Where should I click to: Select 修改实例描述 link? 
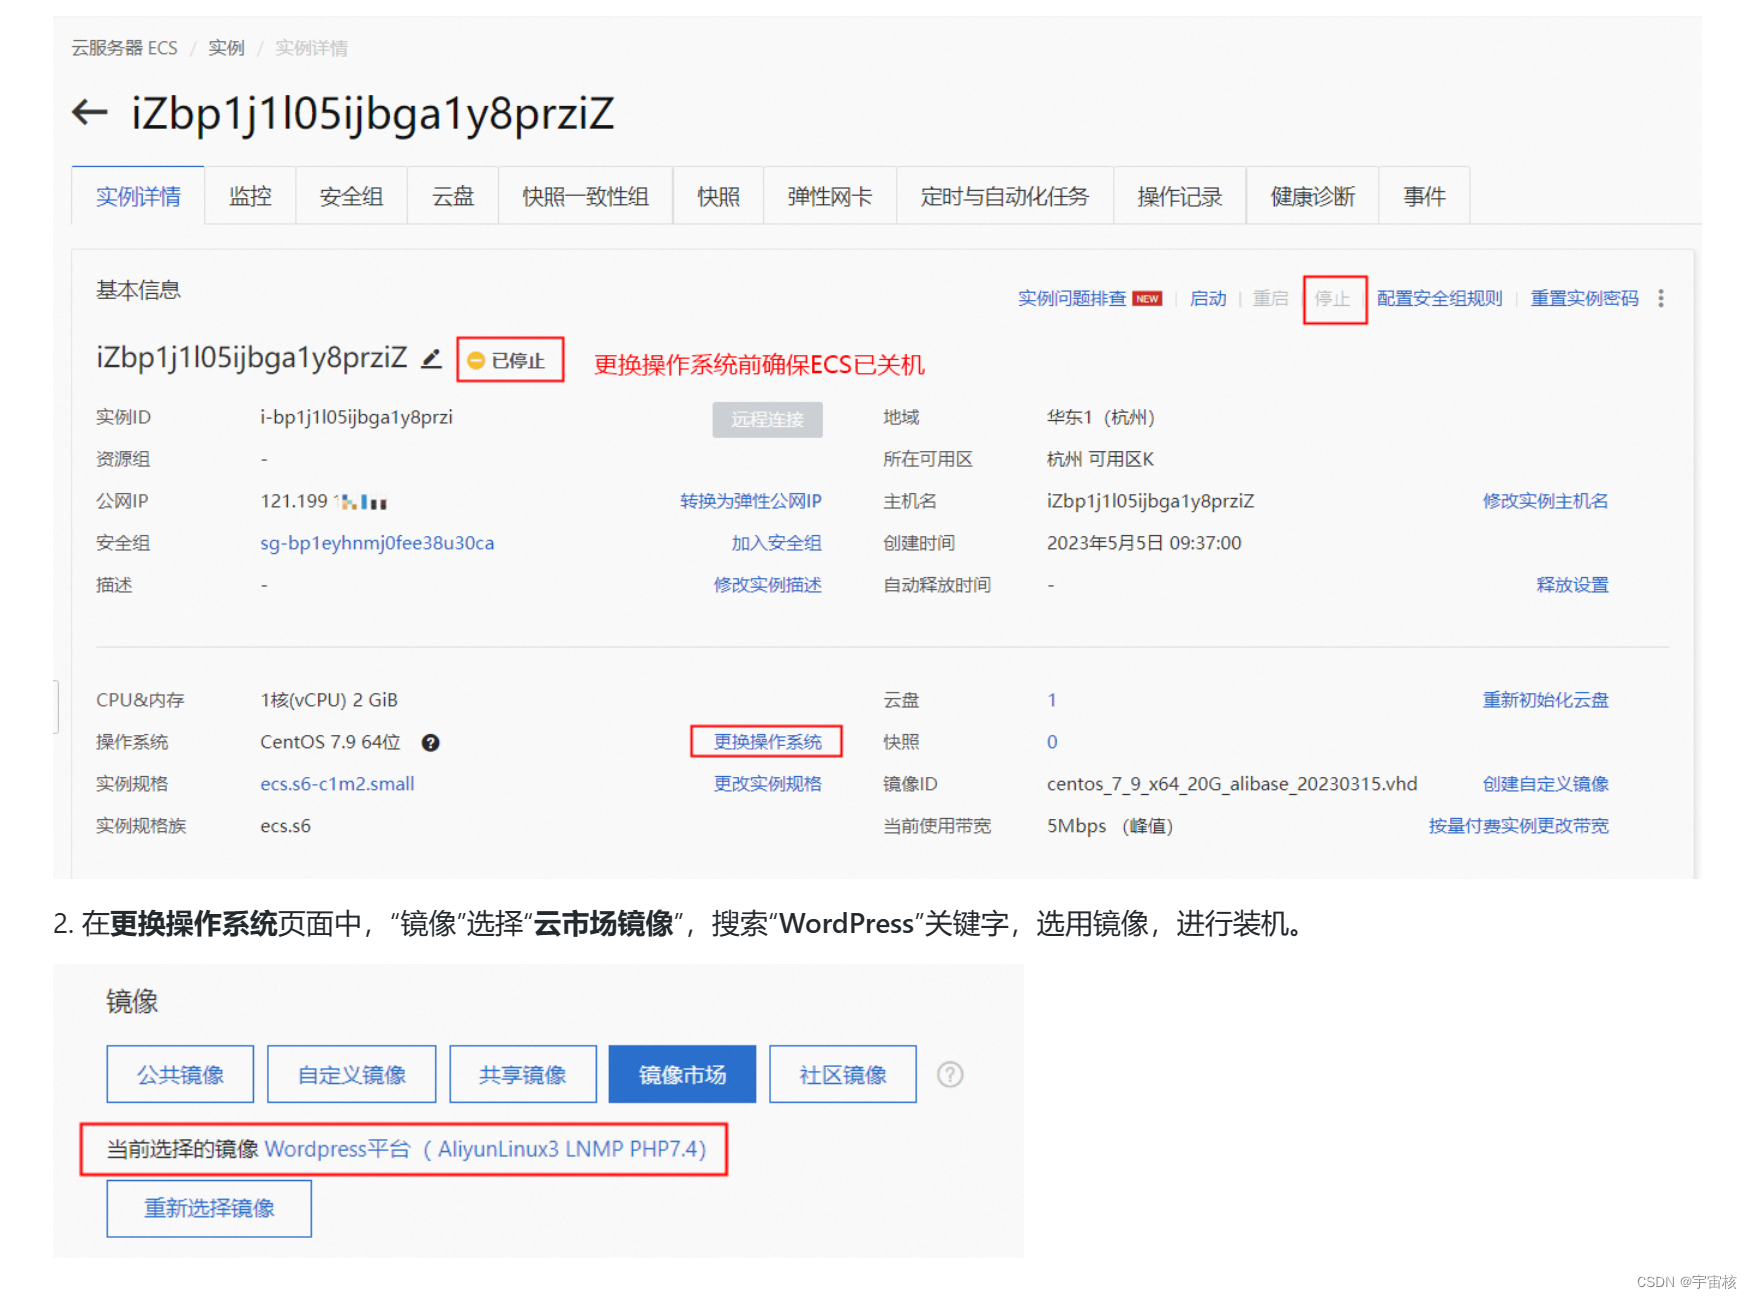767,585
